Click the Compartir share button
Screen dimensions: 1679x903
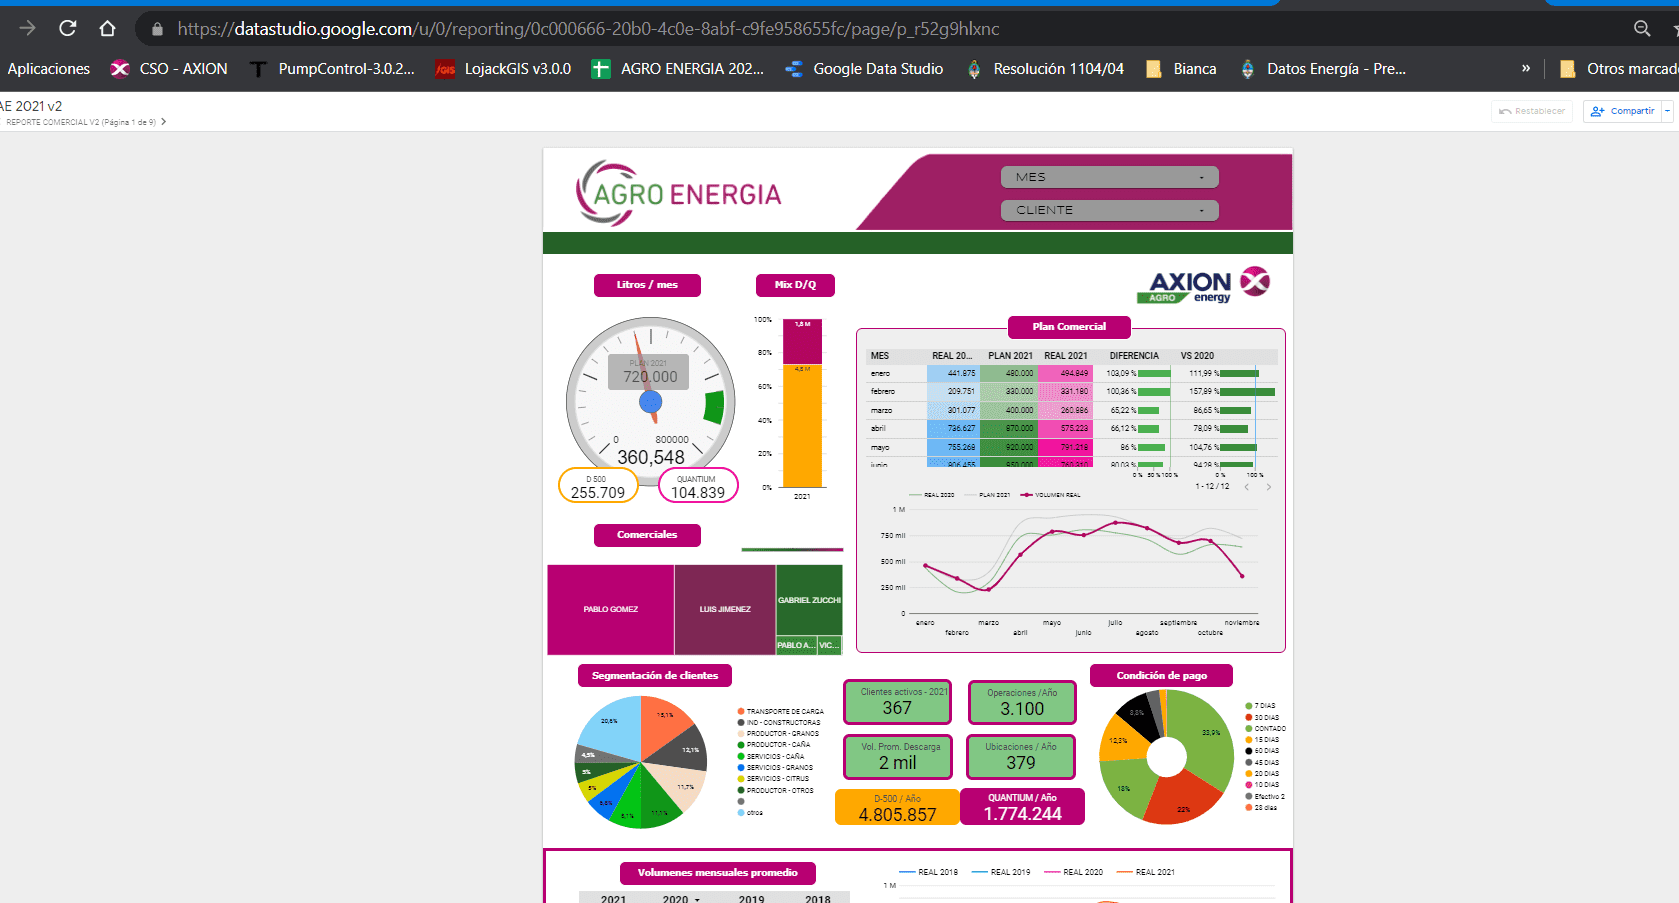[x=1622, y=111]
